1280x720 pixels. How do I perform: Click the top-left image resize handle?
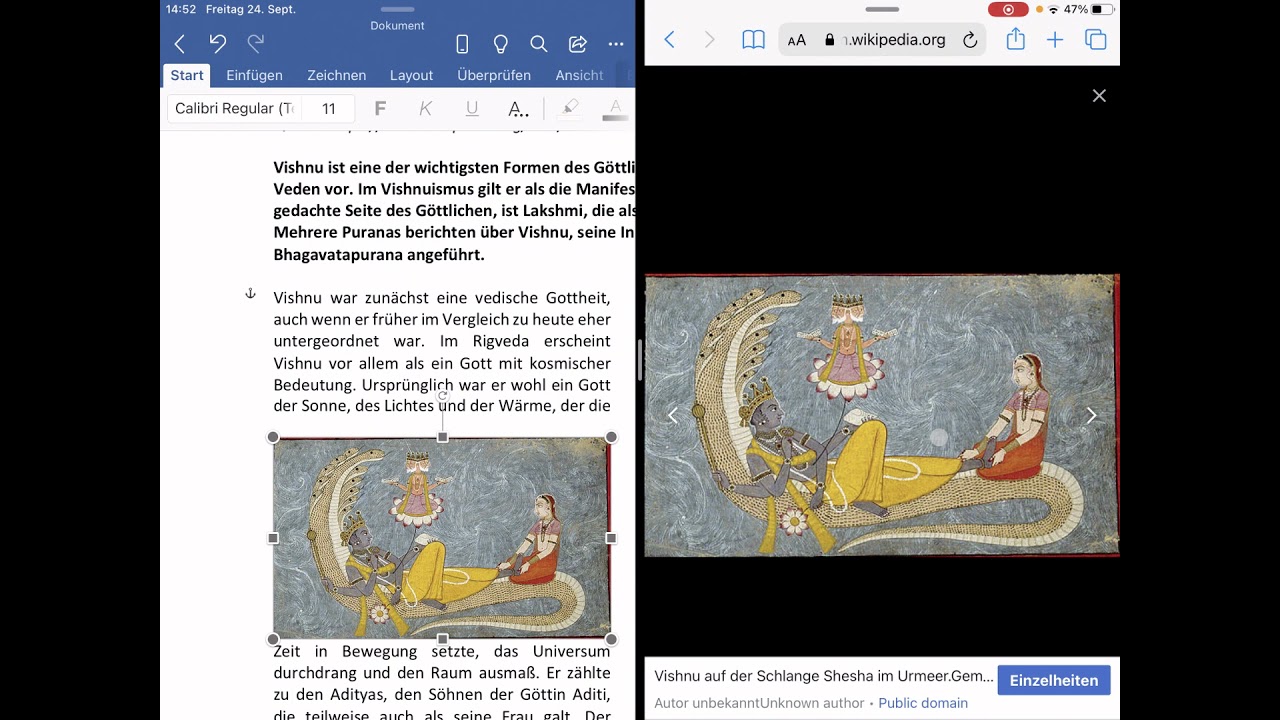tap(273, 437)
